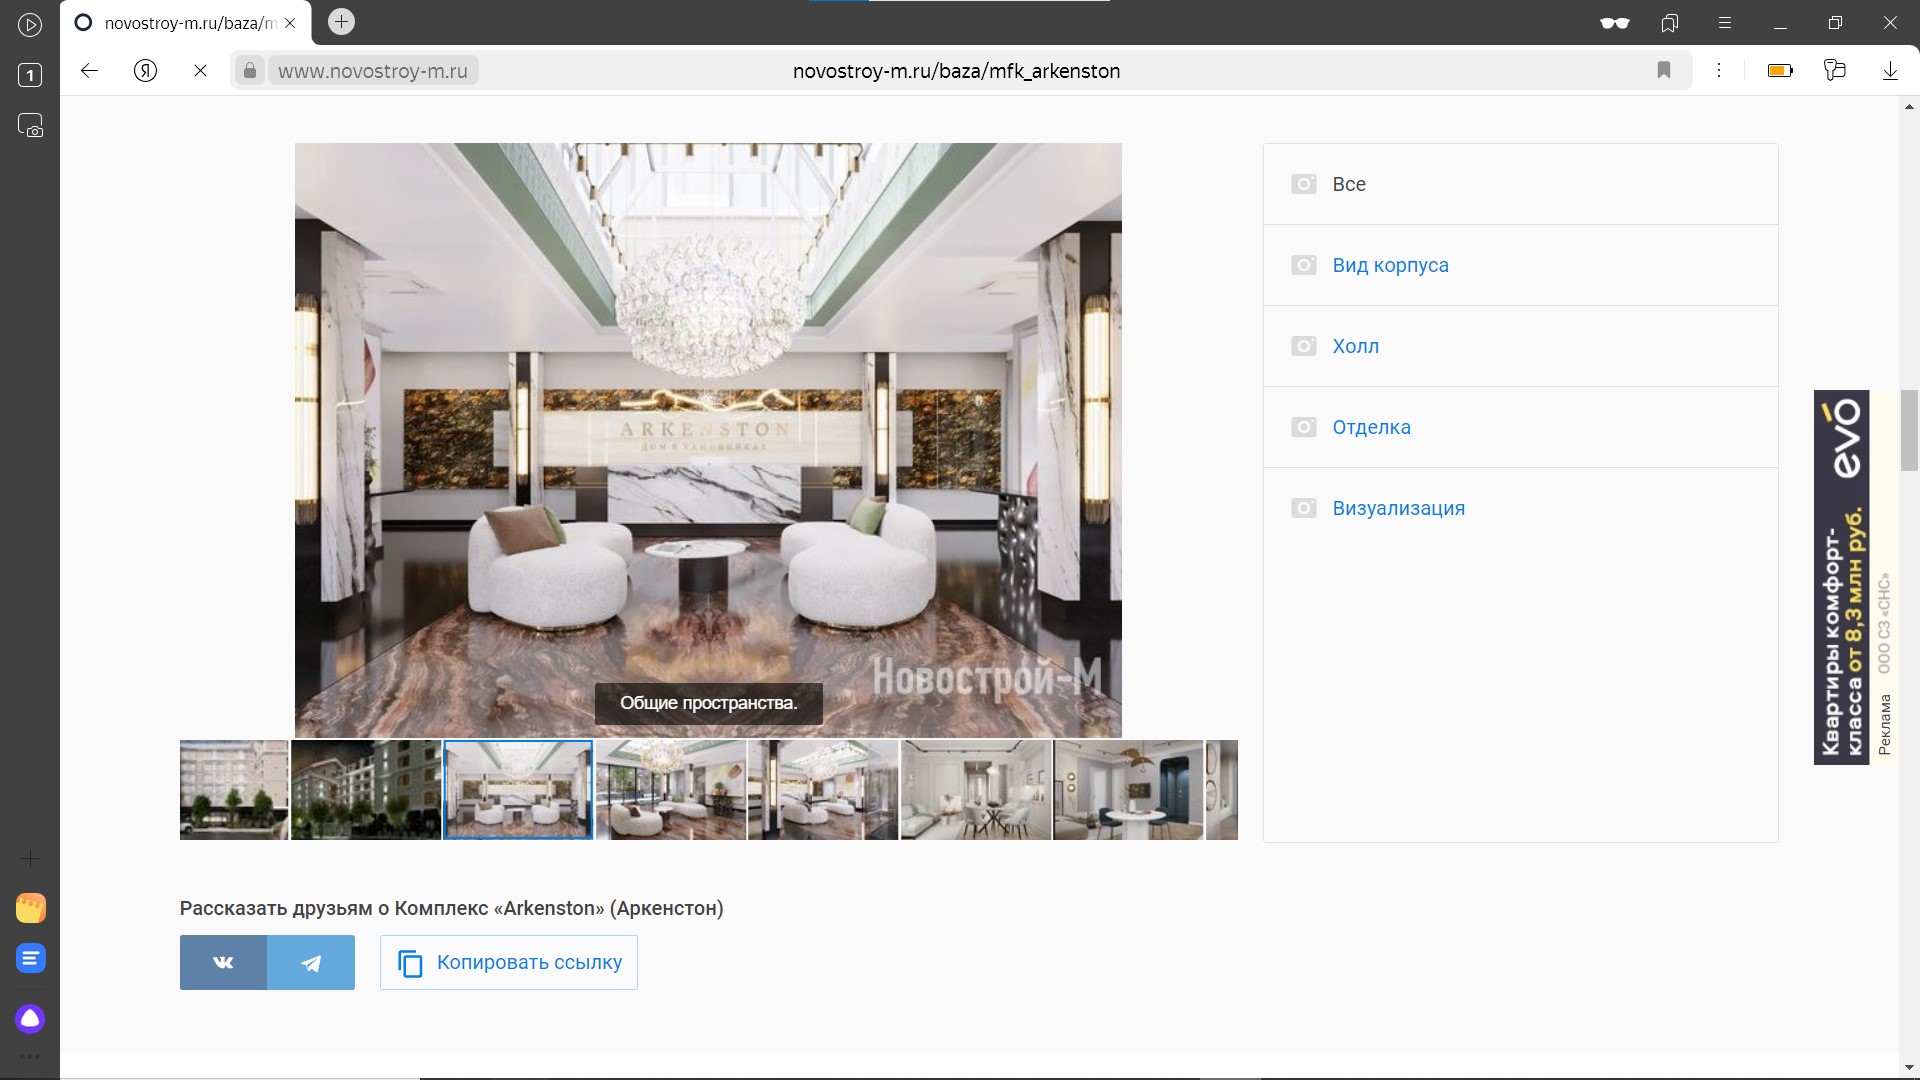This screenshot has height=1080, width=1920.
Task: Open the blue messages app in the sidebar
Action: tap(31, 958)
